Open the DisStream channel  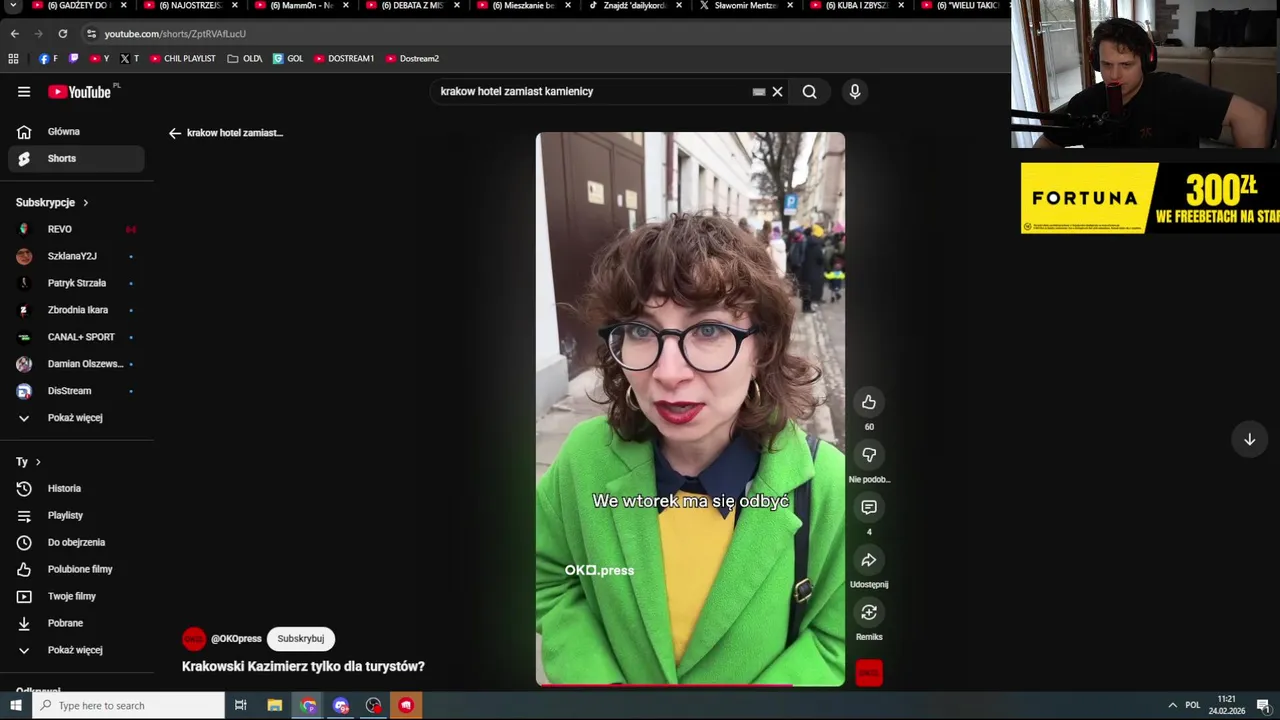pyautogui.click(x=76, y=391)
